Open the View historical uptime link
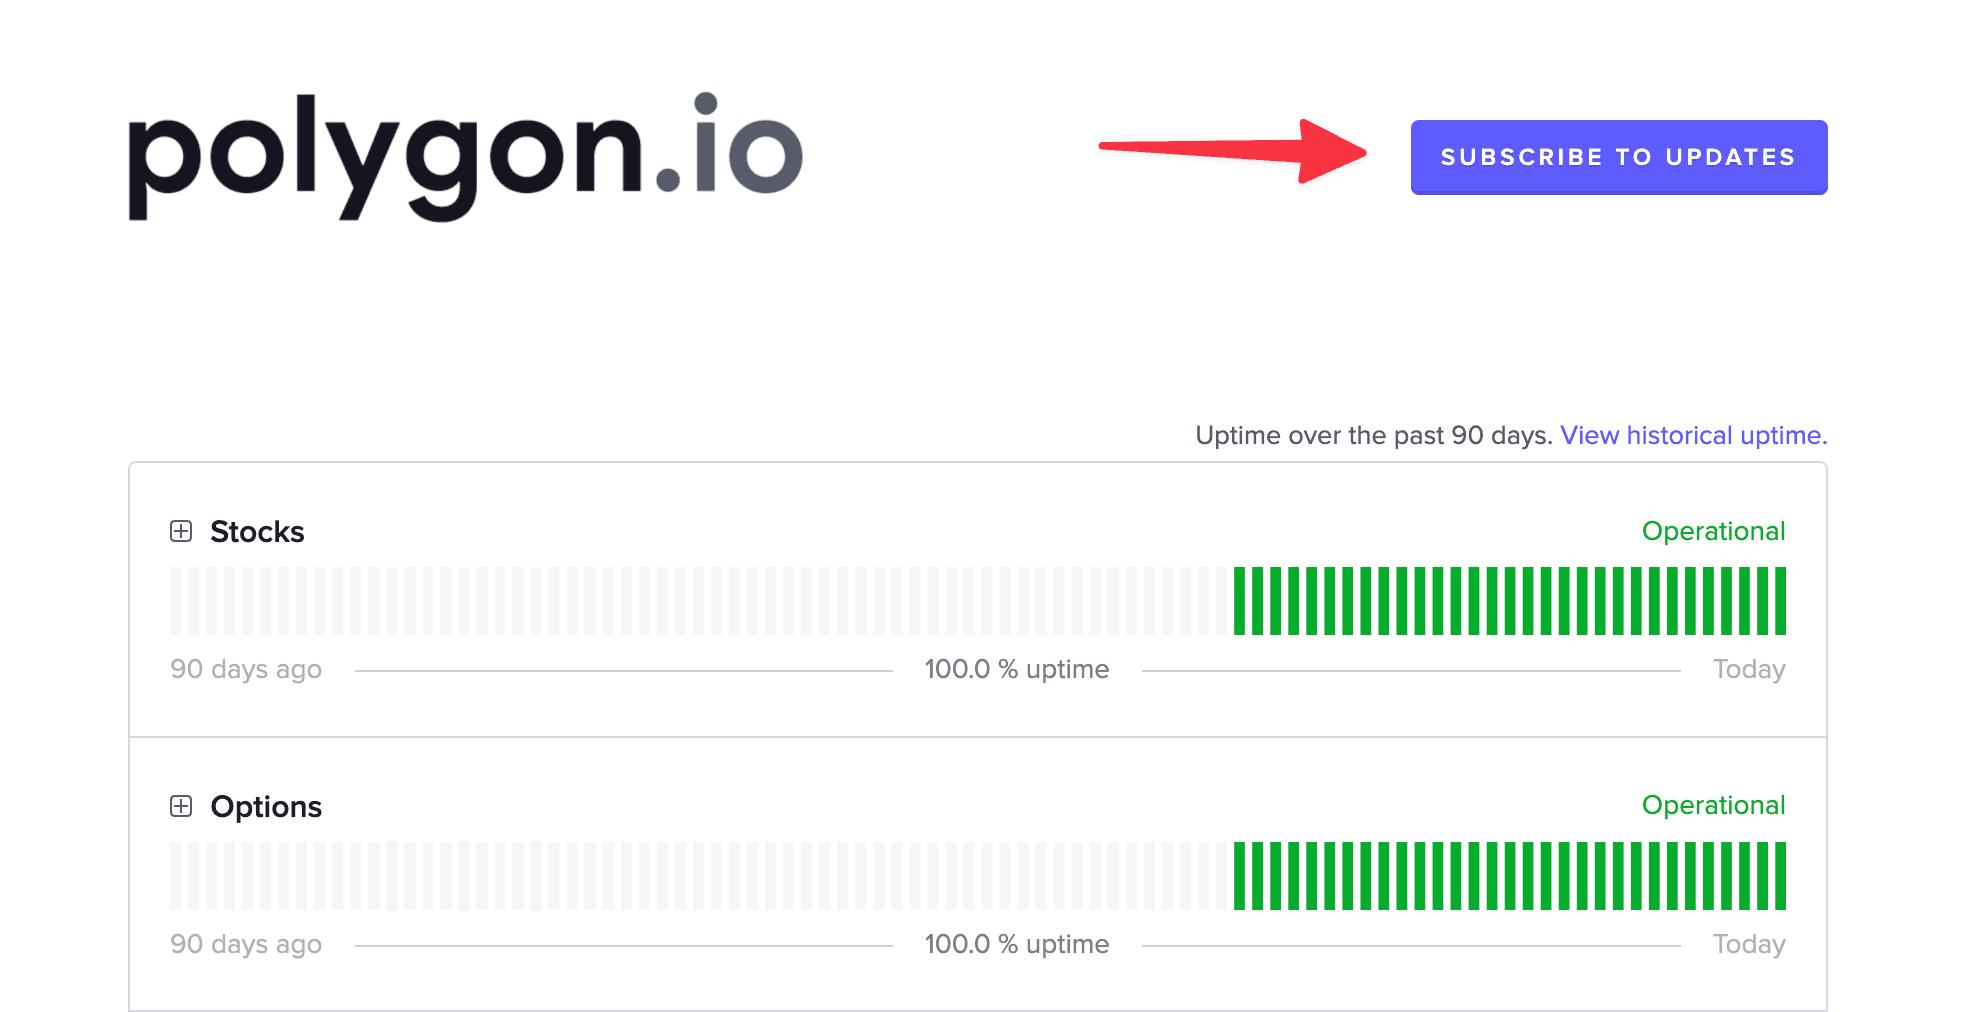Image resolution: width=1970 pixels, height=1012 pixels. tap(1693, 435)
